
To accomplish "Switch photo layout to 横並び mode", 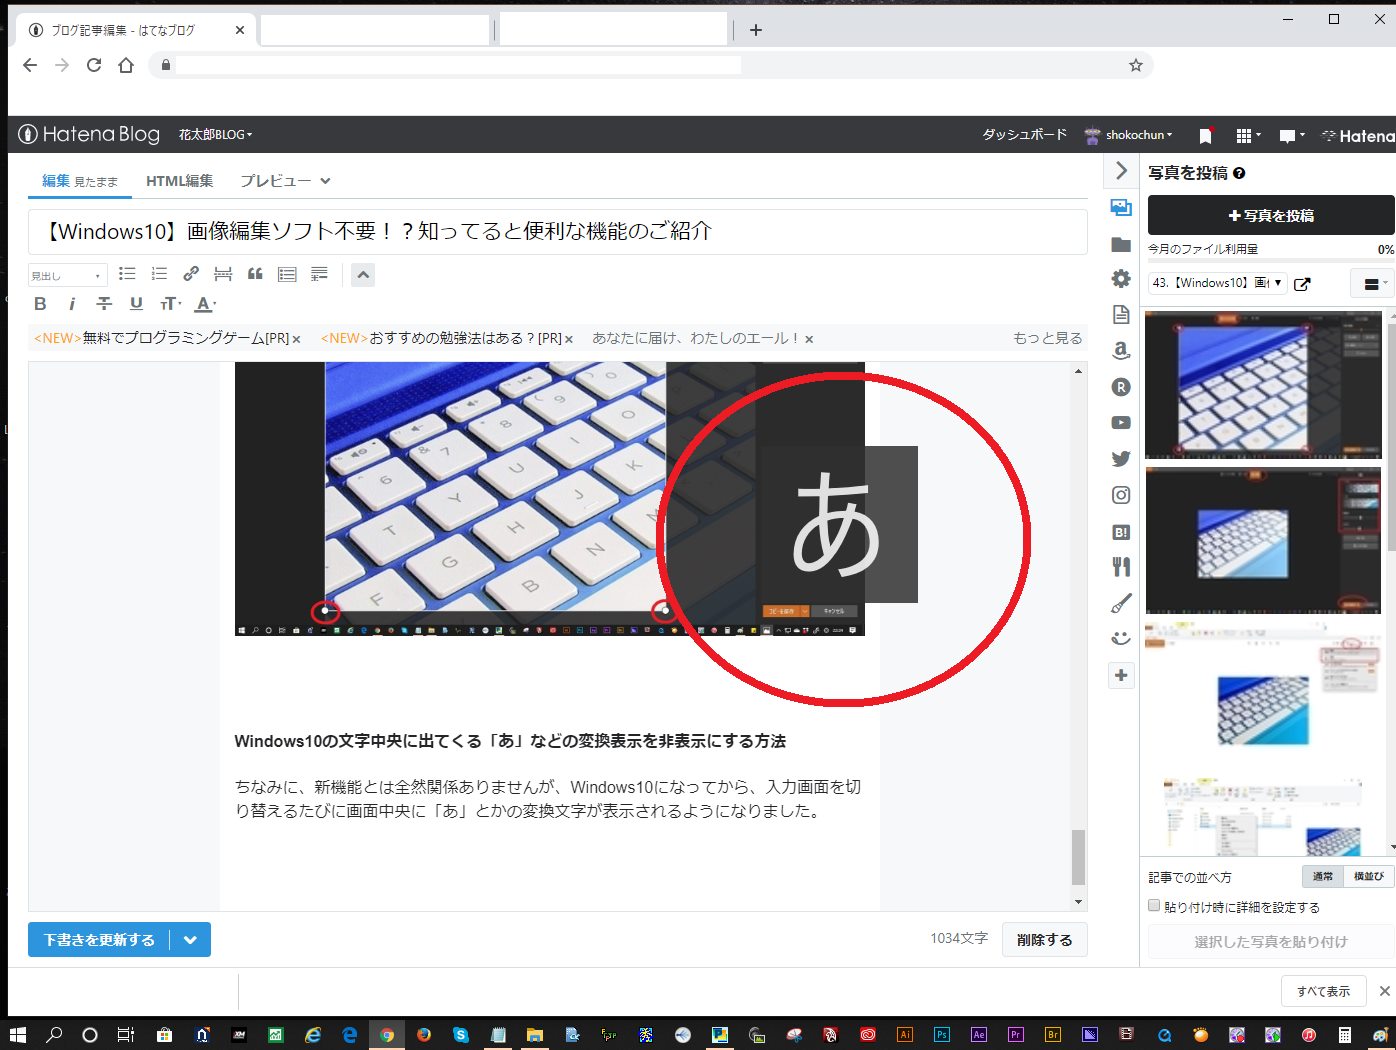I will click(1368, 876).
